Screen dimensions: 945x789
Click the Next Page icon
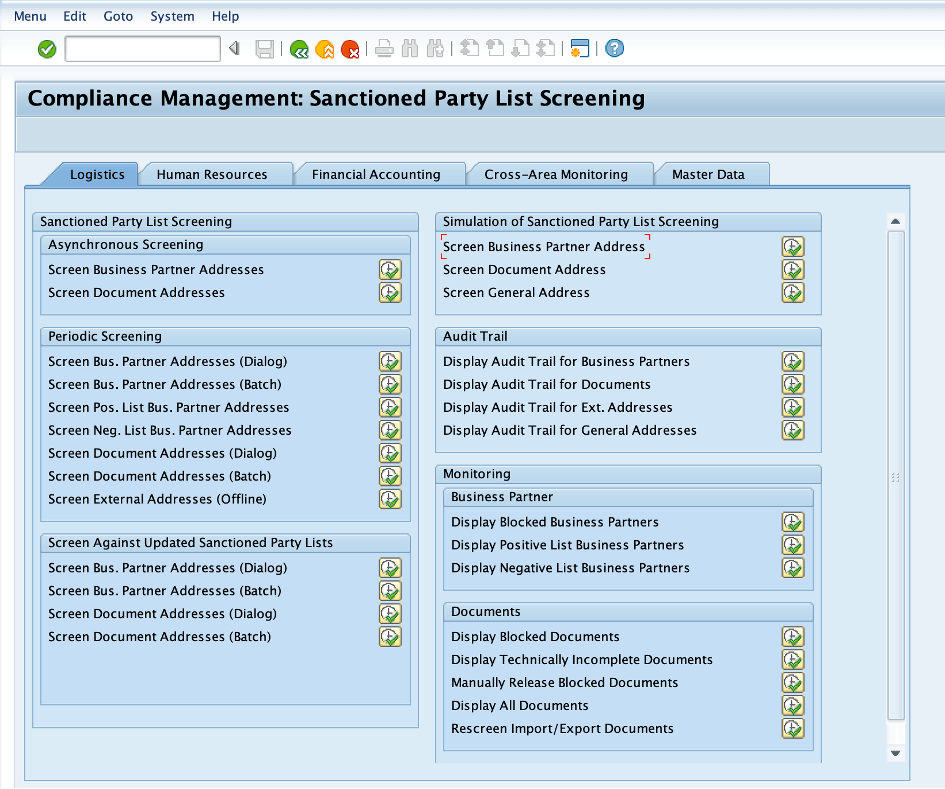pyautogui.click(x=520, y=49)
